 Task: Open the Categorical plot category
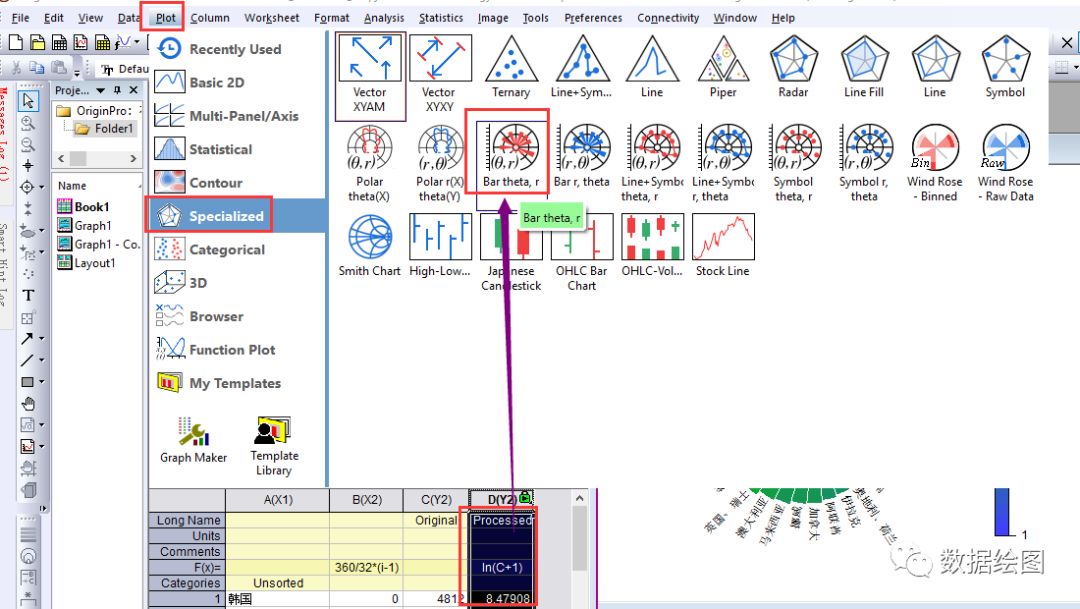click(236, 249)
